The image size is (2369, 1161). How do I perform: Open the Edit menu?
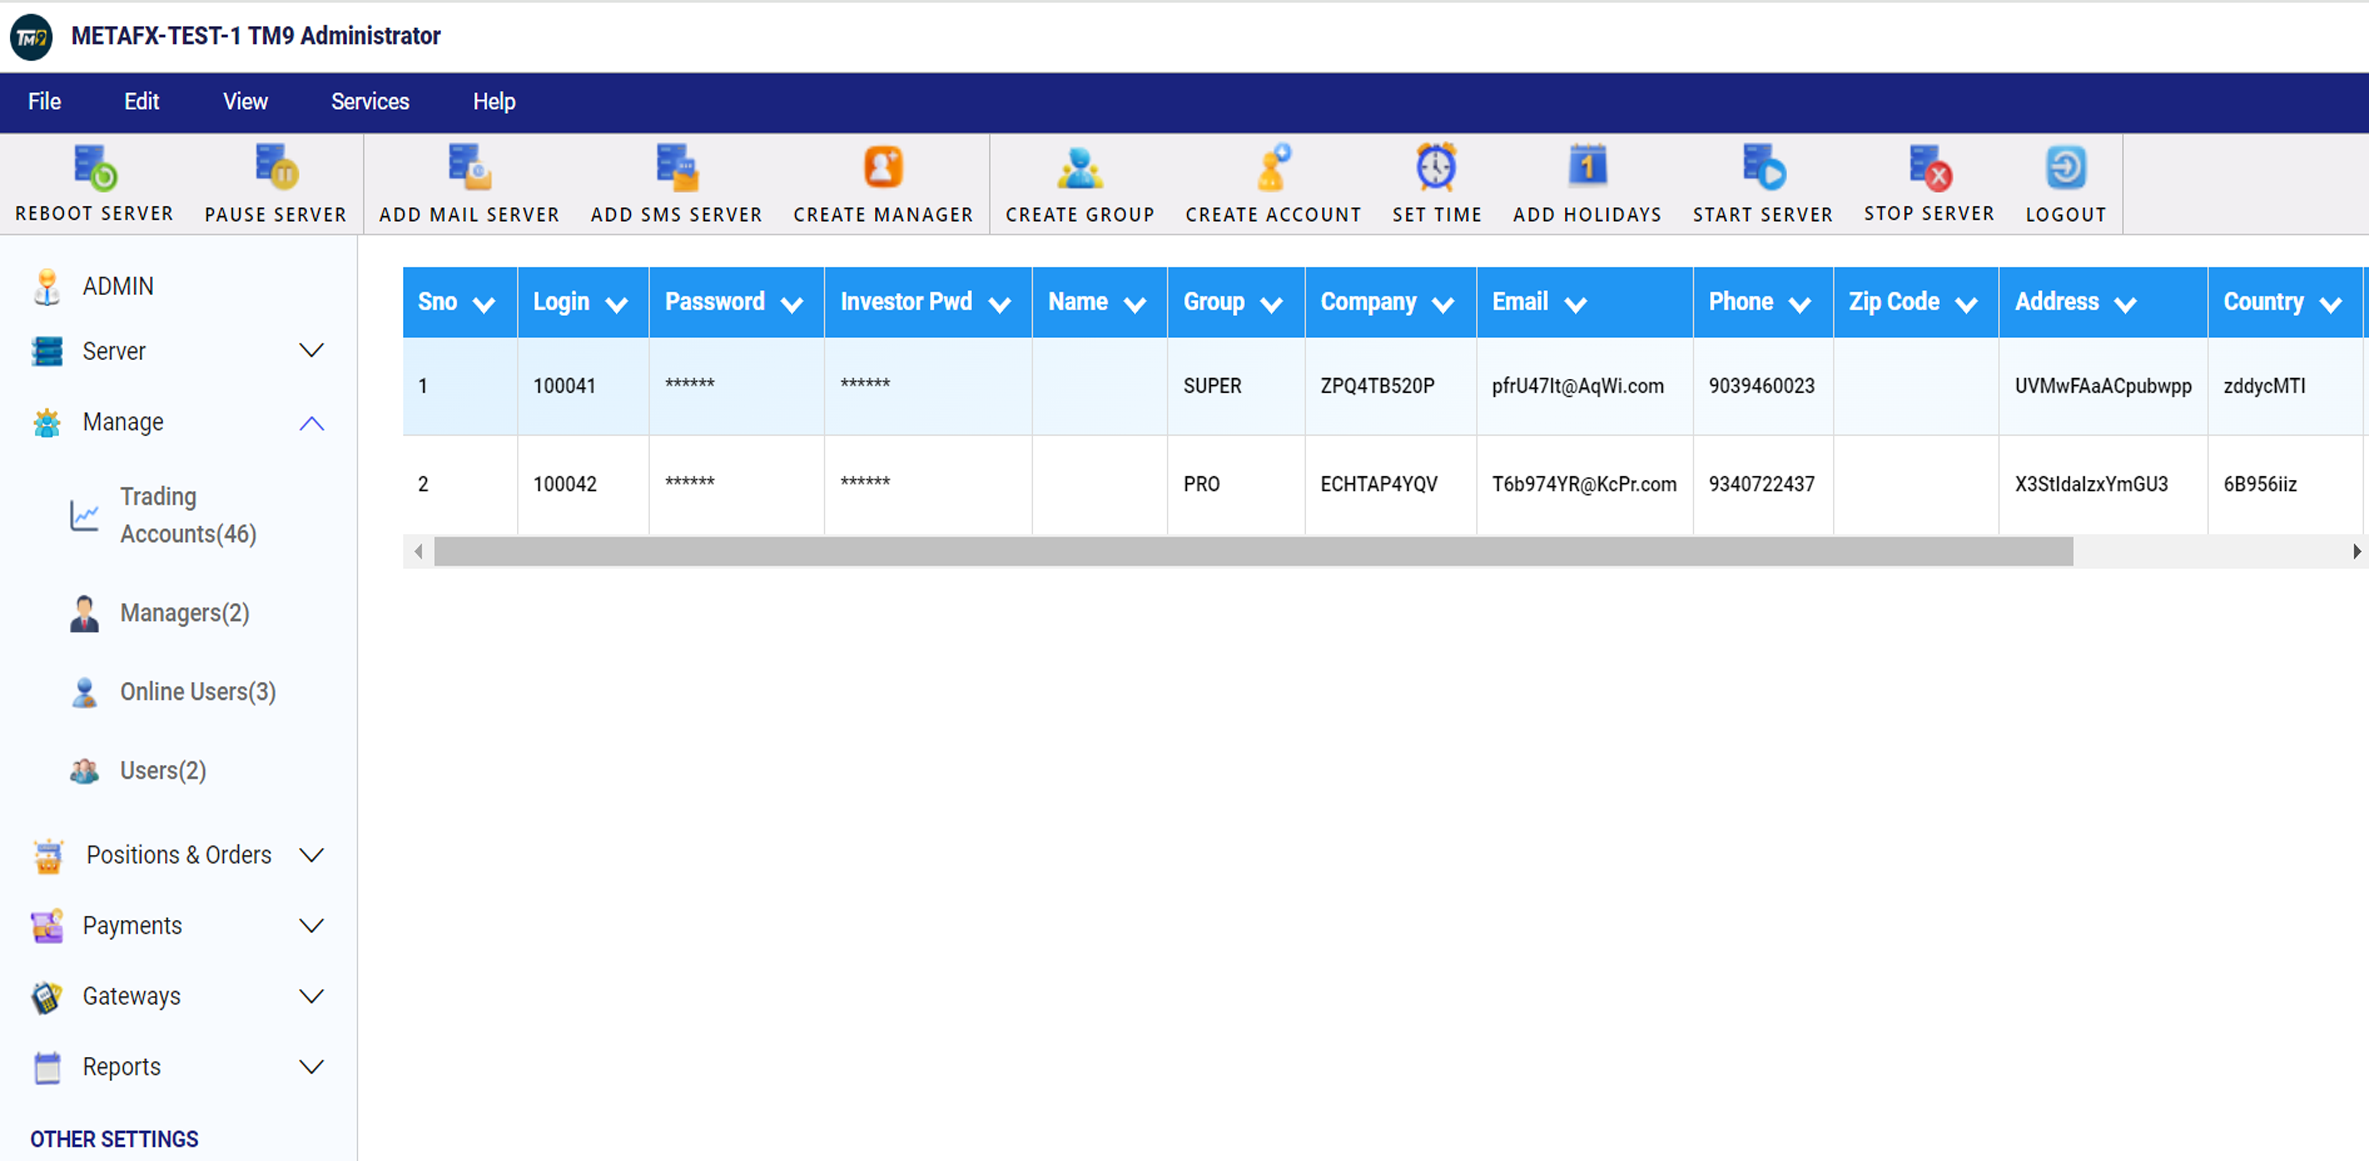point(141,101)
